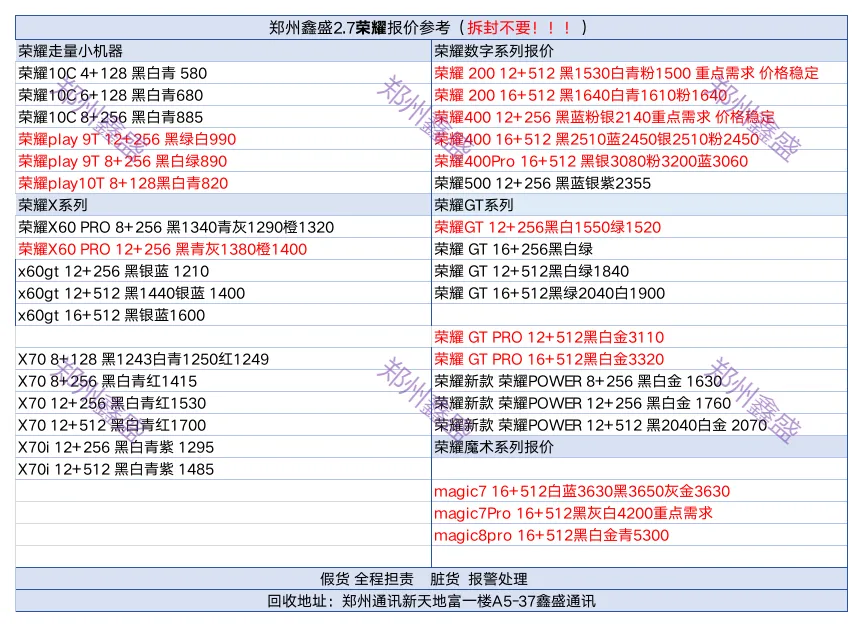Select row 荣耀X60 PRO 12+256 黑青灰1380橙1400
Image resolution: width=863 pixels, height=627 pixels.
223,249
